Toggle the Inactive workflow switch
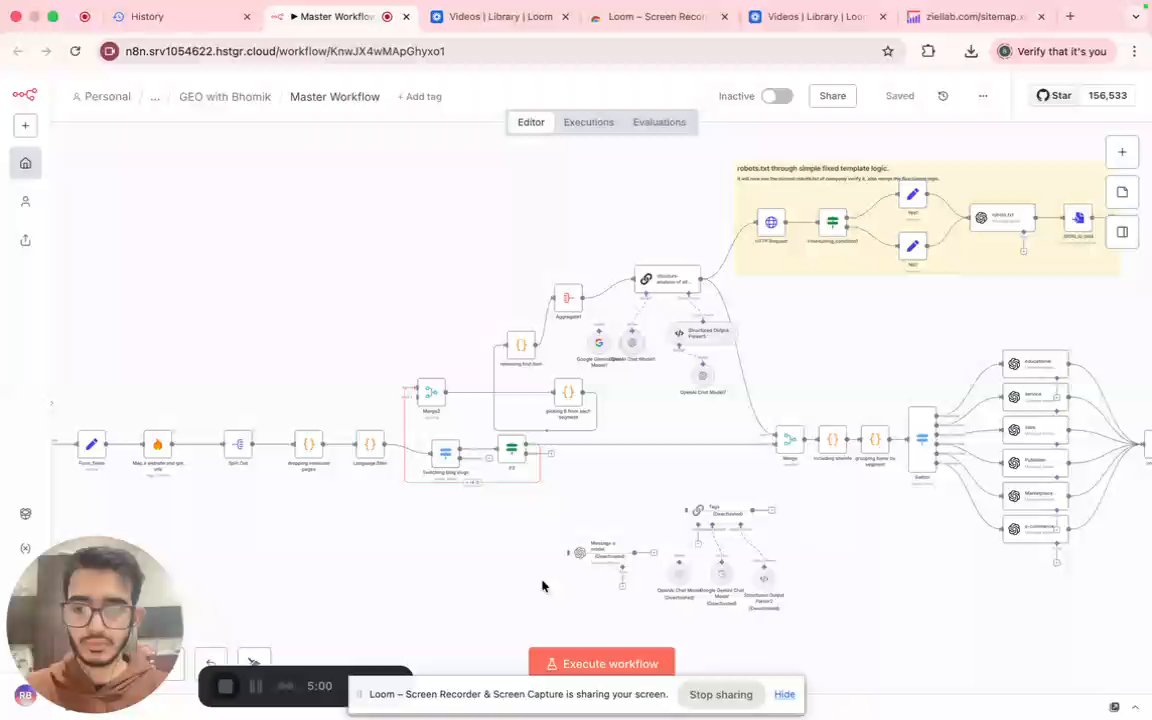1152x720 pixels. [x=777, y=96]
